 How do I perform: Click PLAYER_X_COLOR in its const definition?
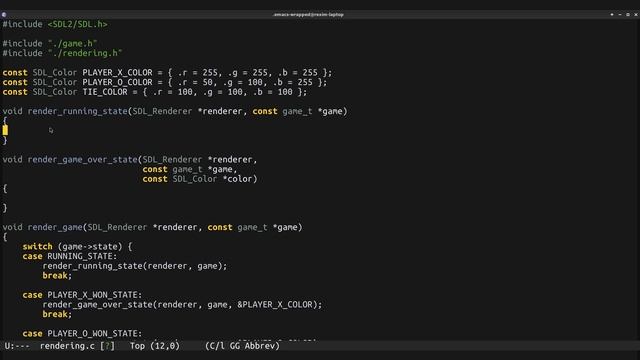(x=117, y=72)
